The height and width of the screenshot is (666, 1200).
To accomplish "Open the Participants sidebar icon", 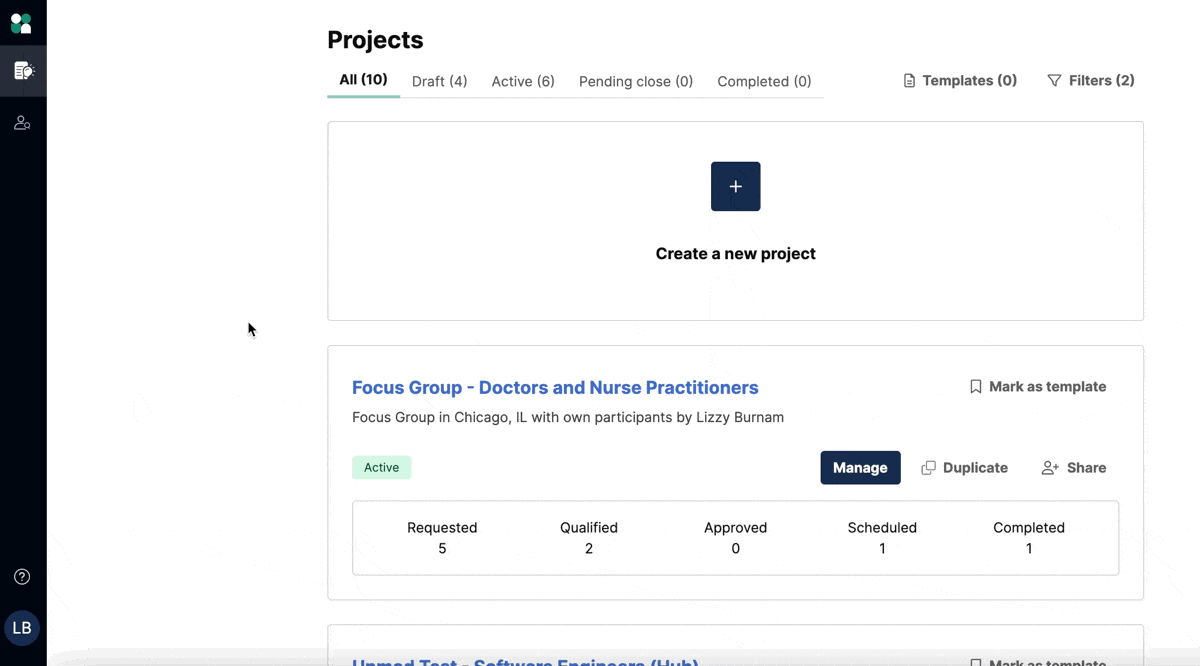I will pyautogui.click(x=22, y=123).
